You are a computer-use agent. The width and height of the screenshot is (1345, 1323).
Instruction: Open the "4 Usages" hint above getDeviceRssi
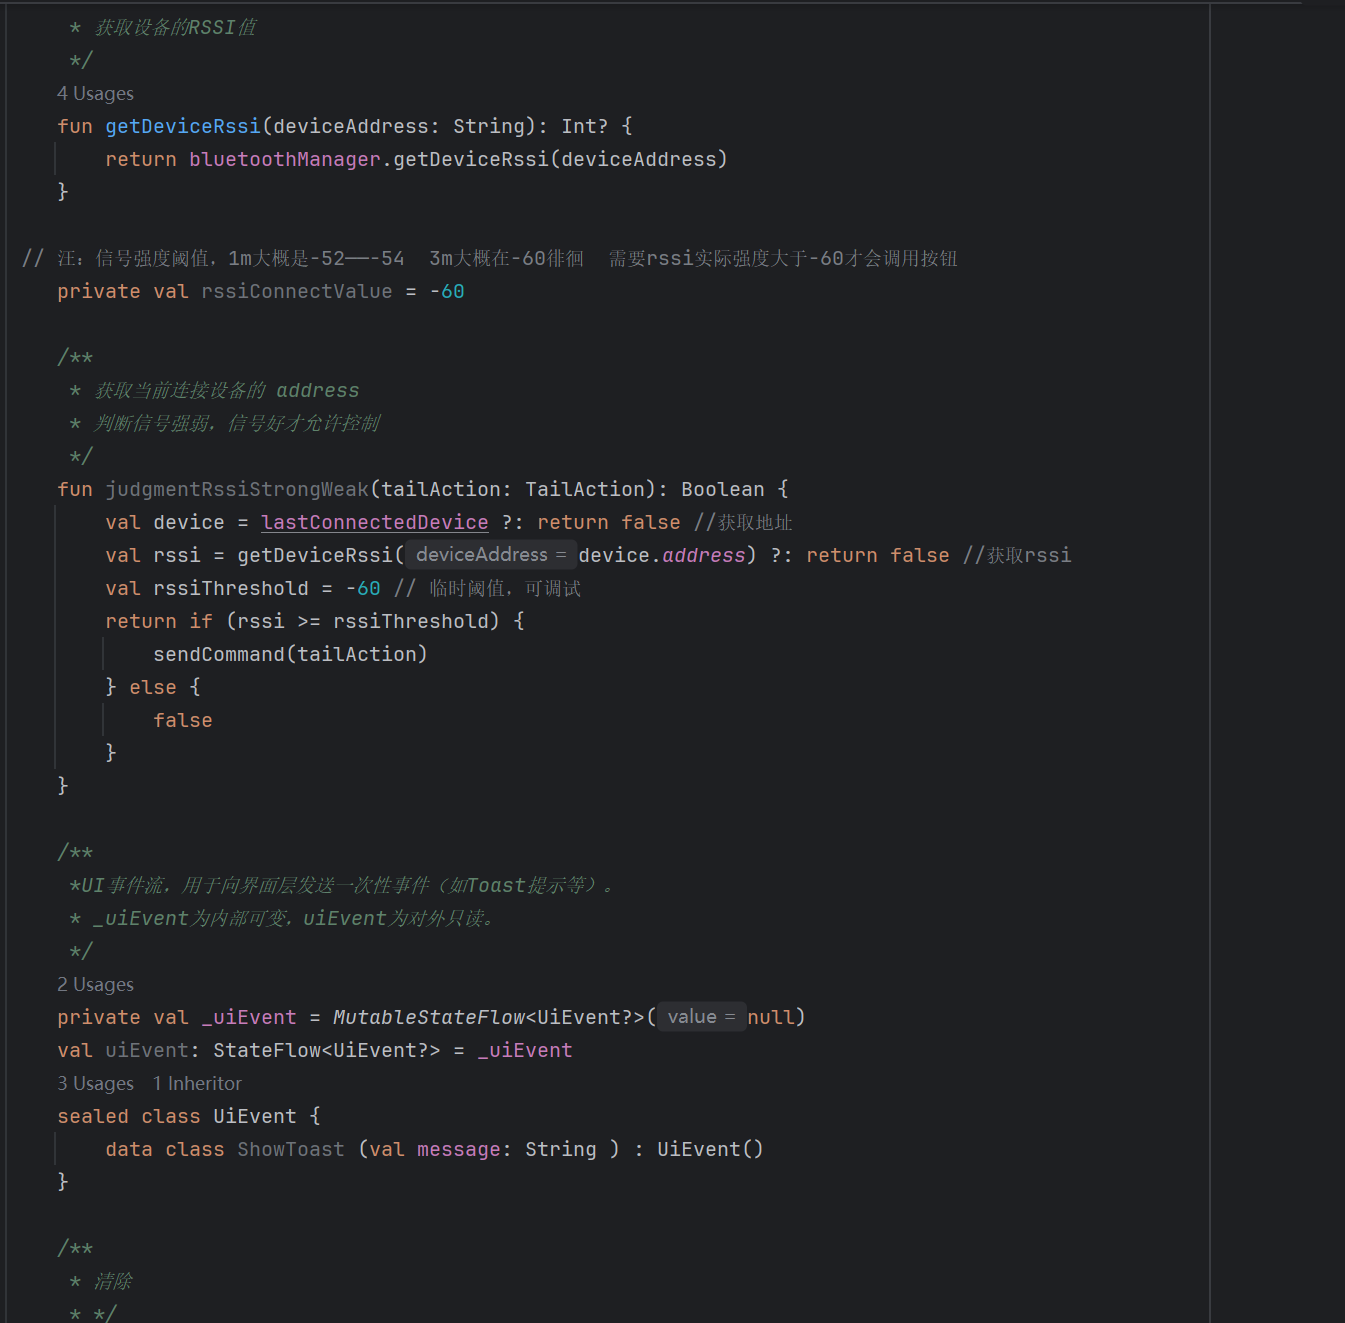point(95,93)
